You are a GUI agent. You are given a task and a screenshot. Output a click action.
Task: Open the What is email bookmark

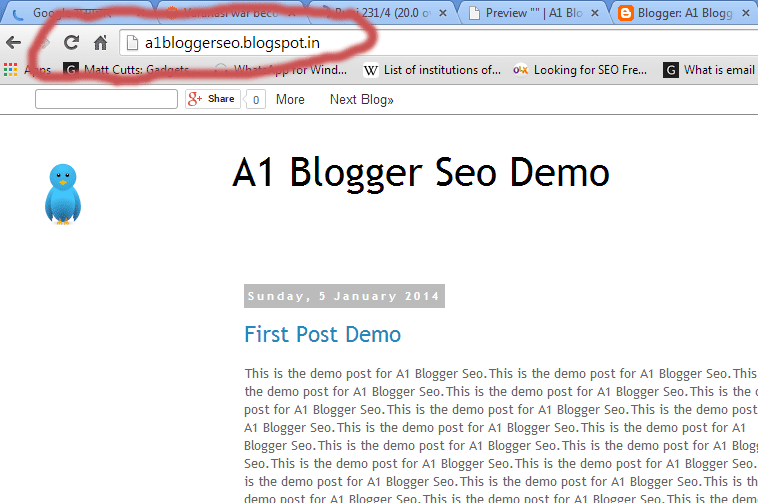pos(709,70)
